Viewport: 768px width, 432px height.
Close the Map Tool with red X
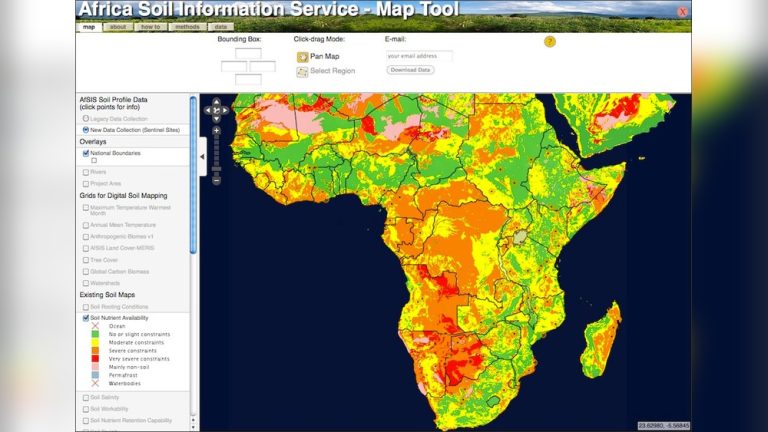pyautogui.click(x=682, y=12)
